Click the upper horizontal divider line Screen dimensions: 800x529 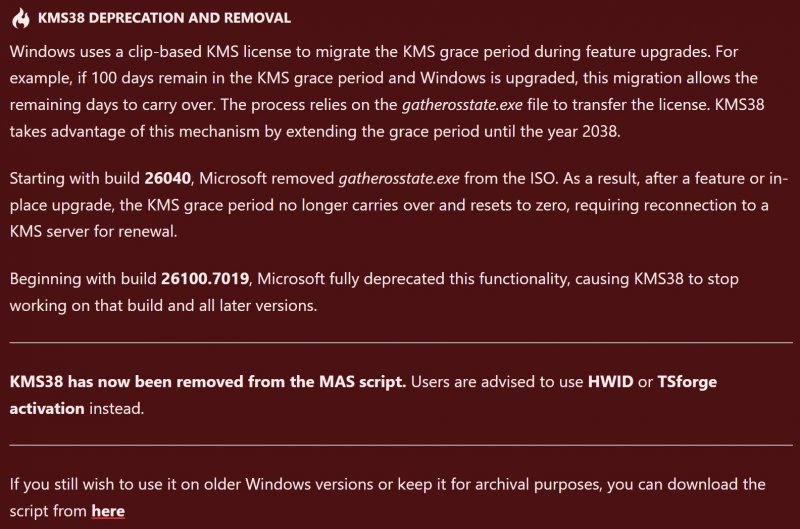(x=400, y=344)
